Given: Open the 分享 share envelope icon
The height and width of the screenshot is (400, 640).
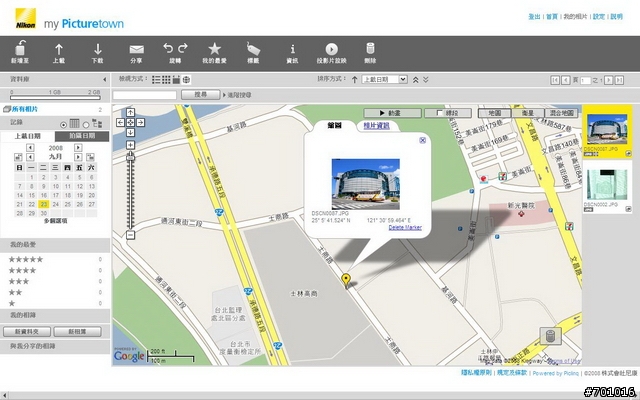Looking at the screenshot, I should point(136,49).
